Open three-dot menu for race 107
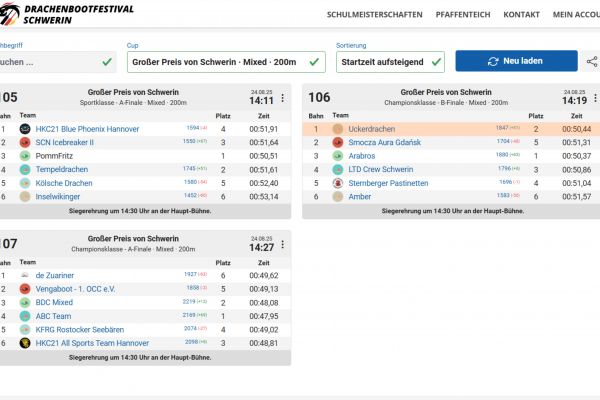Image resolution: width=600 pixels, height=400 pixels. coord(282,245)
